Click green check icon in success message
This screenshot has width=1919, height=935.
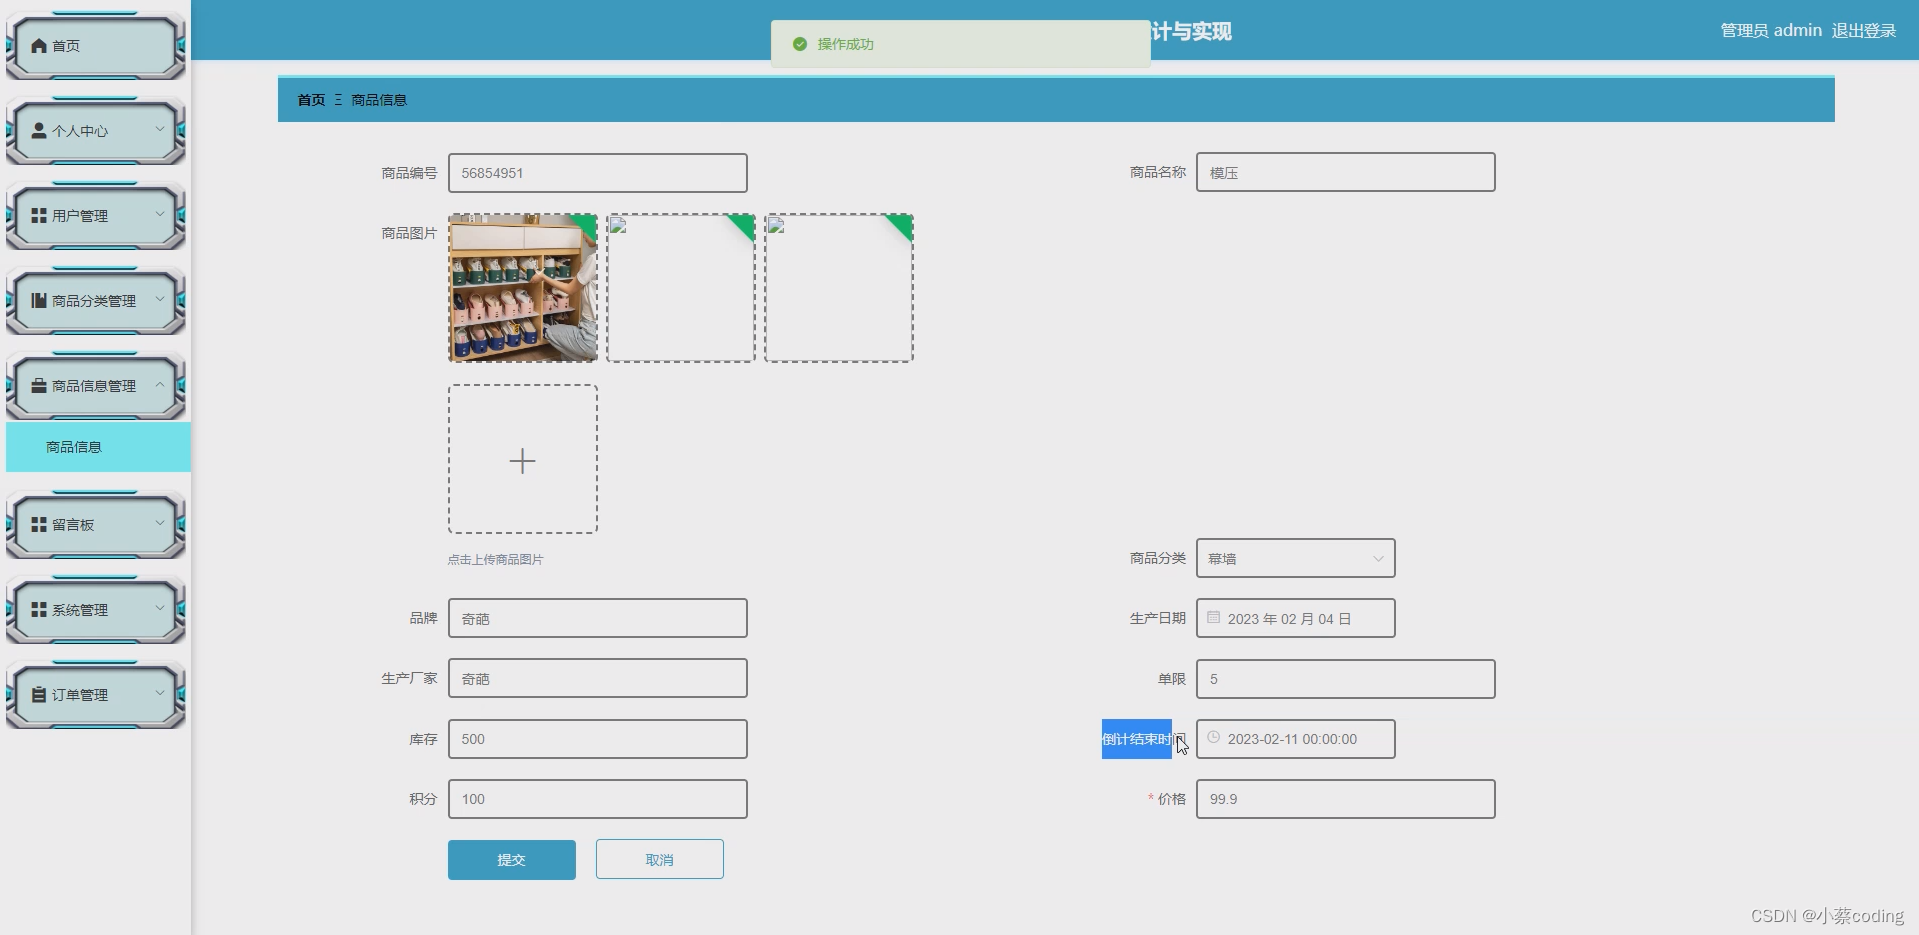pyautogui.click(x=799, y=44)
